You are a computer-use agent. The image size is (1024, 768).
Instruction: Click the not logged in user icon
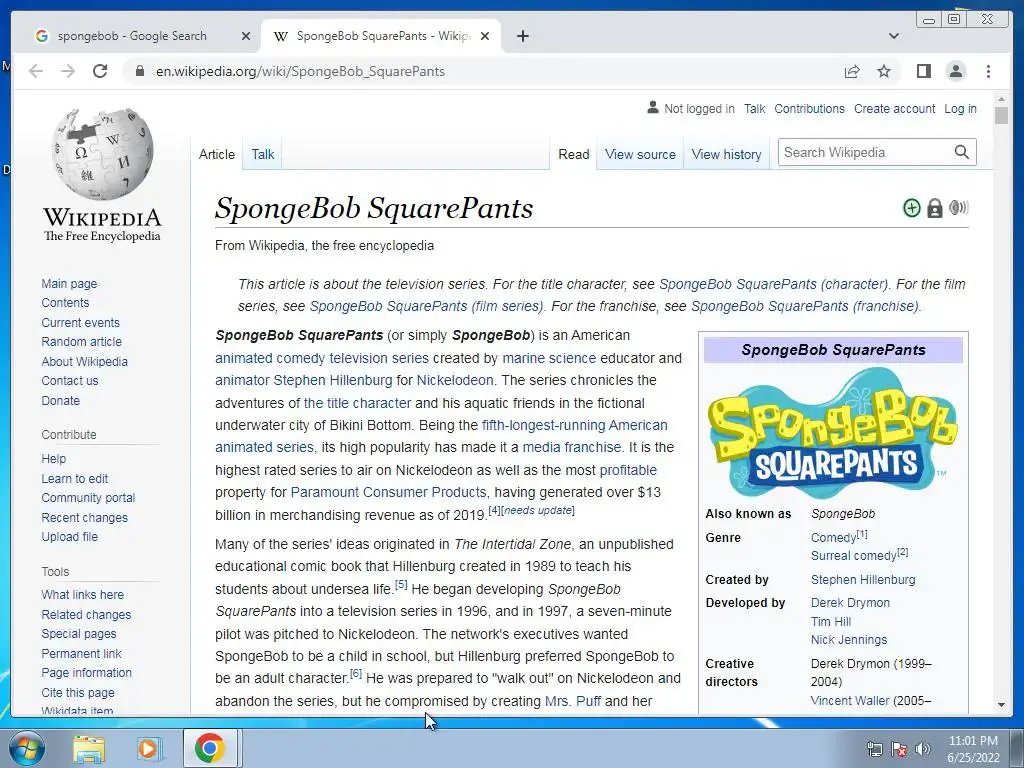tap(652, 107)
